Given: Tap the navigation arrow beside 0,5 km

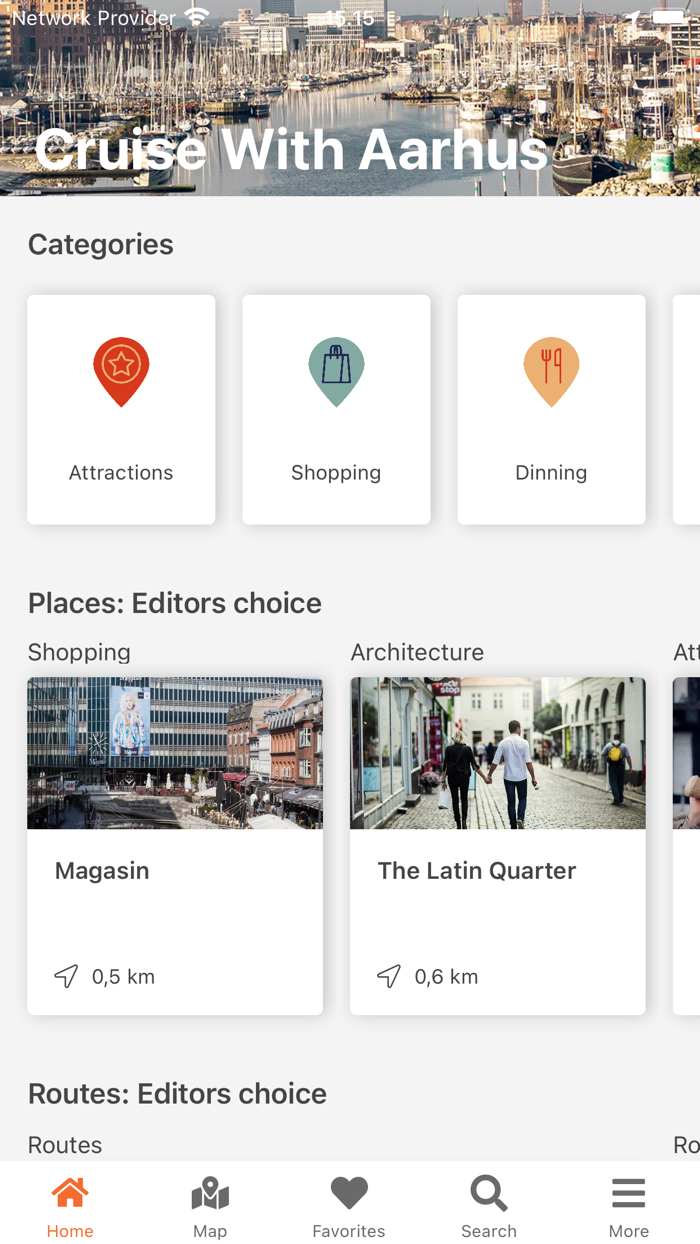Looking at the screenshot, I should pos(66,976).
